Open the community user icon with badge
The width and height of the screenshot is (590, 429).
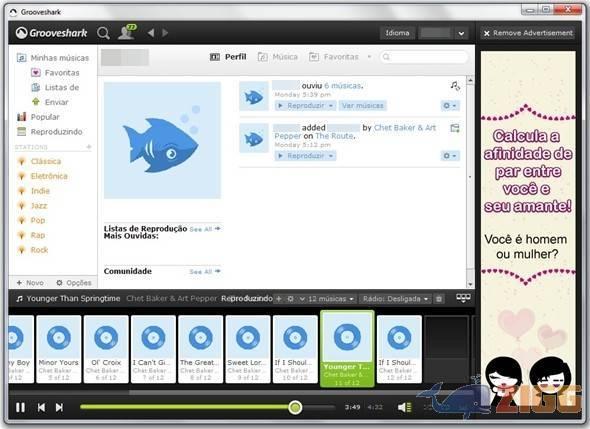tap(127, 32)
